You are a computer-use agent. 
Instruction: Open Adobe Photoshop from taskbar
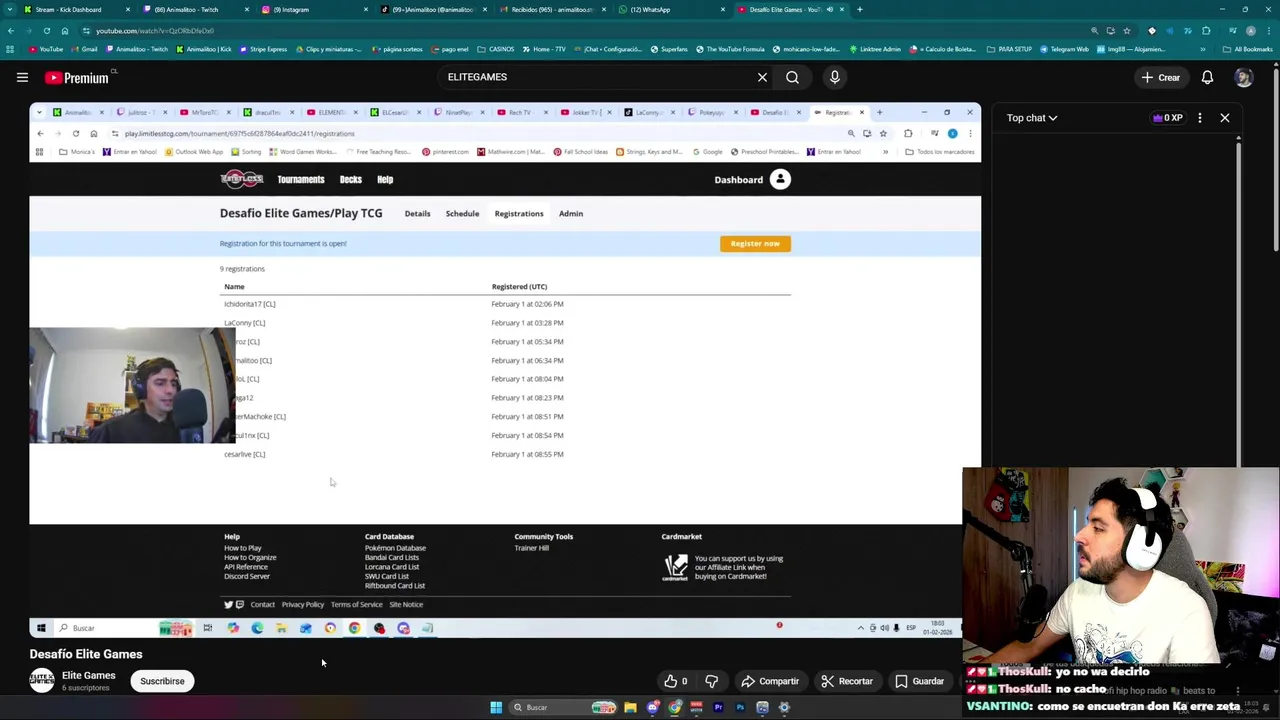coord(740,707)
